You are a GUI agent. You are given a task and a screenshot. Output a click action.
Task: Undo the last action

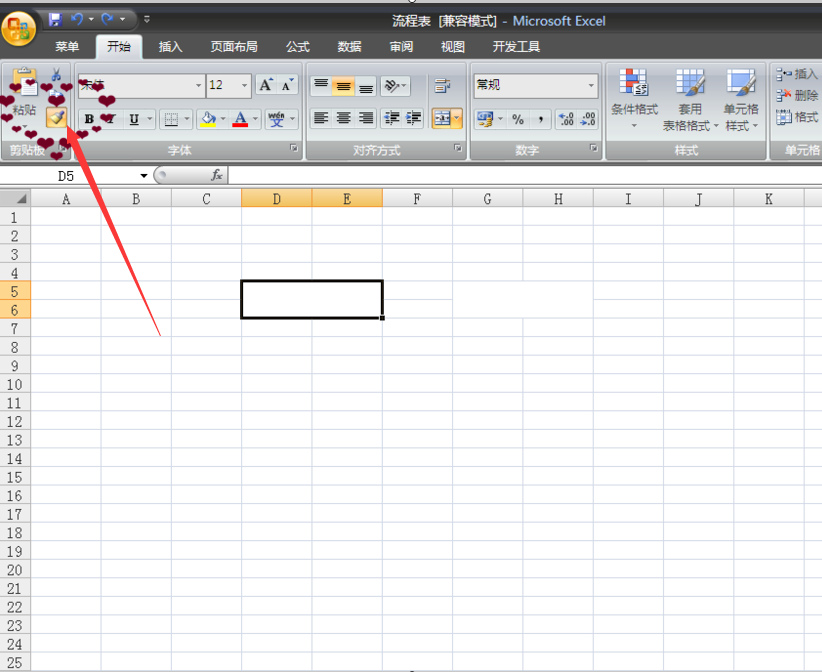77,19
